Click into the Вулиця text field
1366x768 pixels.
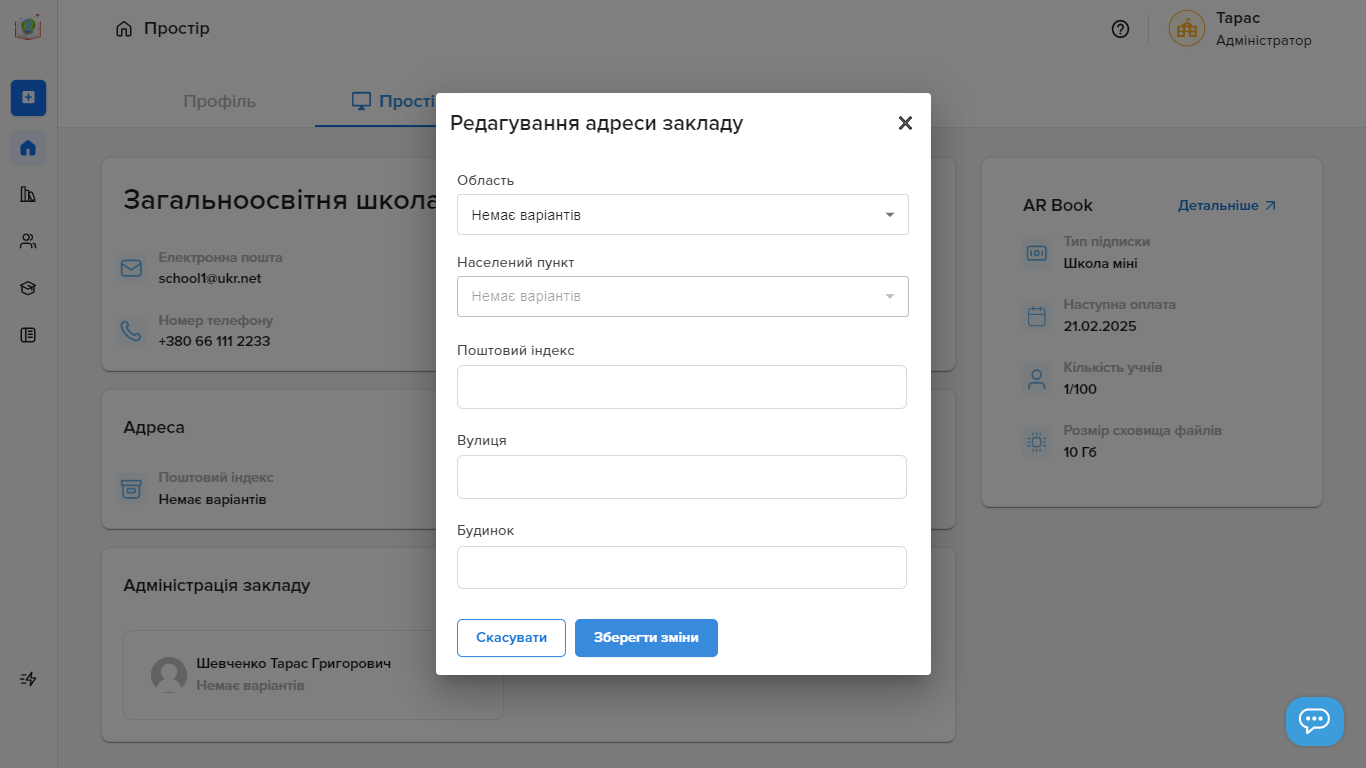pyautogui.click(x=682, y=477)
